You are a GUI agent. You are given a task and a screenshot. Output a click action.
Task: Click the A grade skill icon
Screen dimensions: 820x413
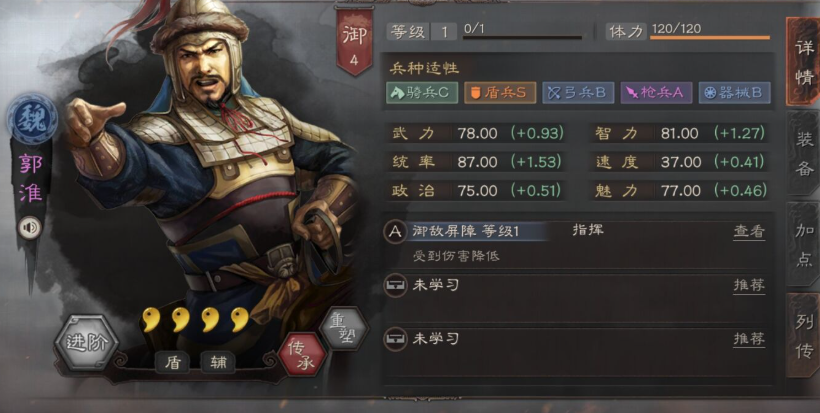pos(395,232)
